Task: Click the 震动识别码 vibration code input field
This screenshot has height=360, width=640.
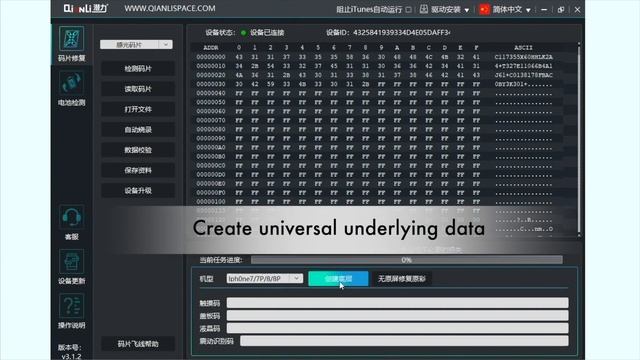Action: 404,341
